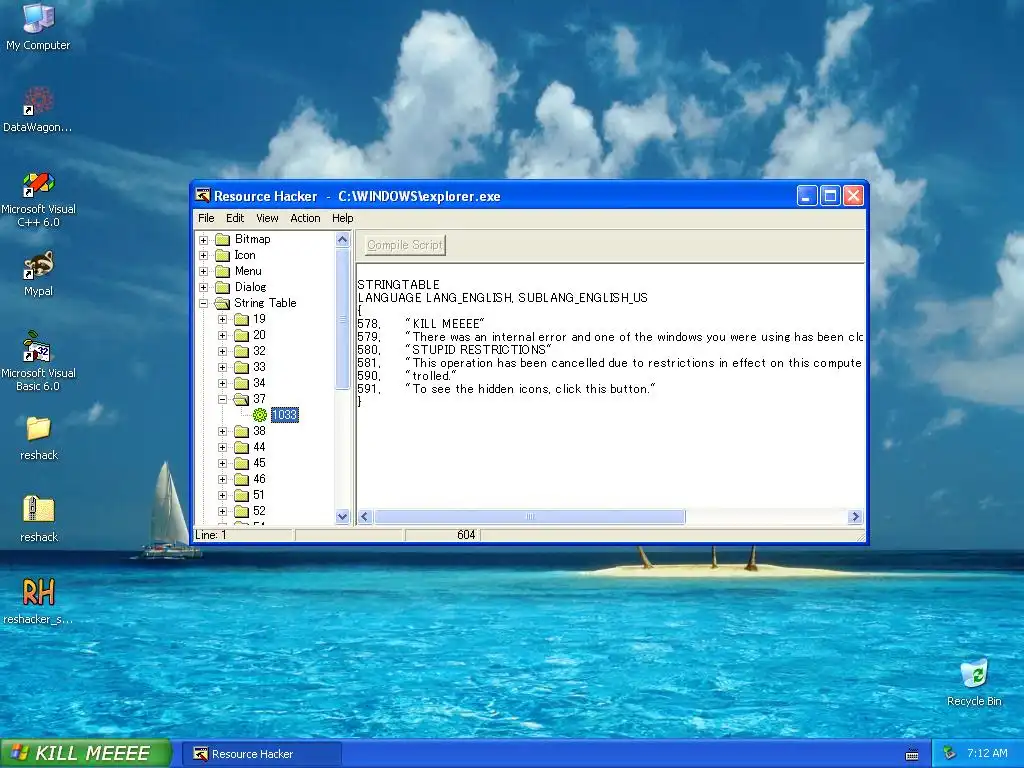Click the folder icon of node 52
1024x768 pixels.
coord(242,511)
